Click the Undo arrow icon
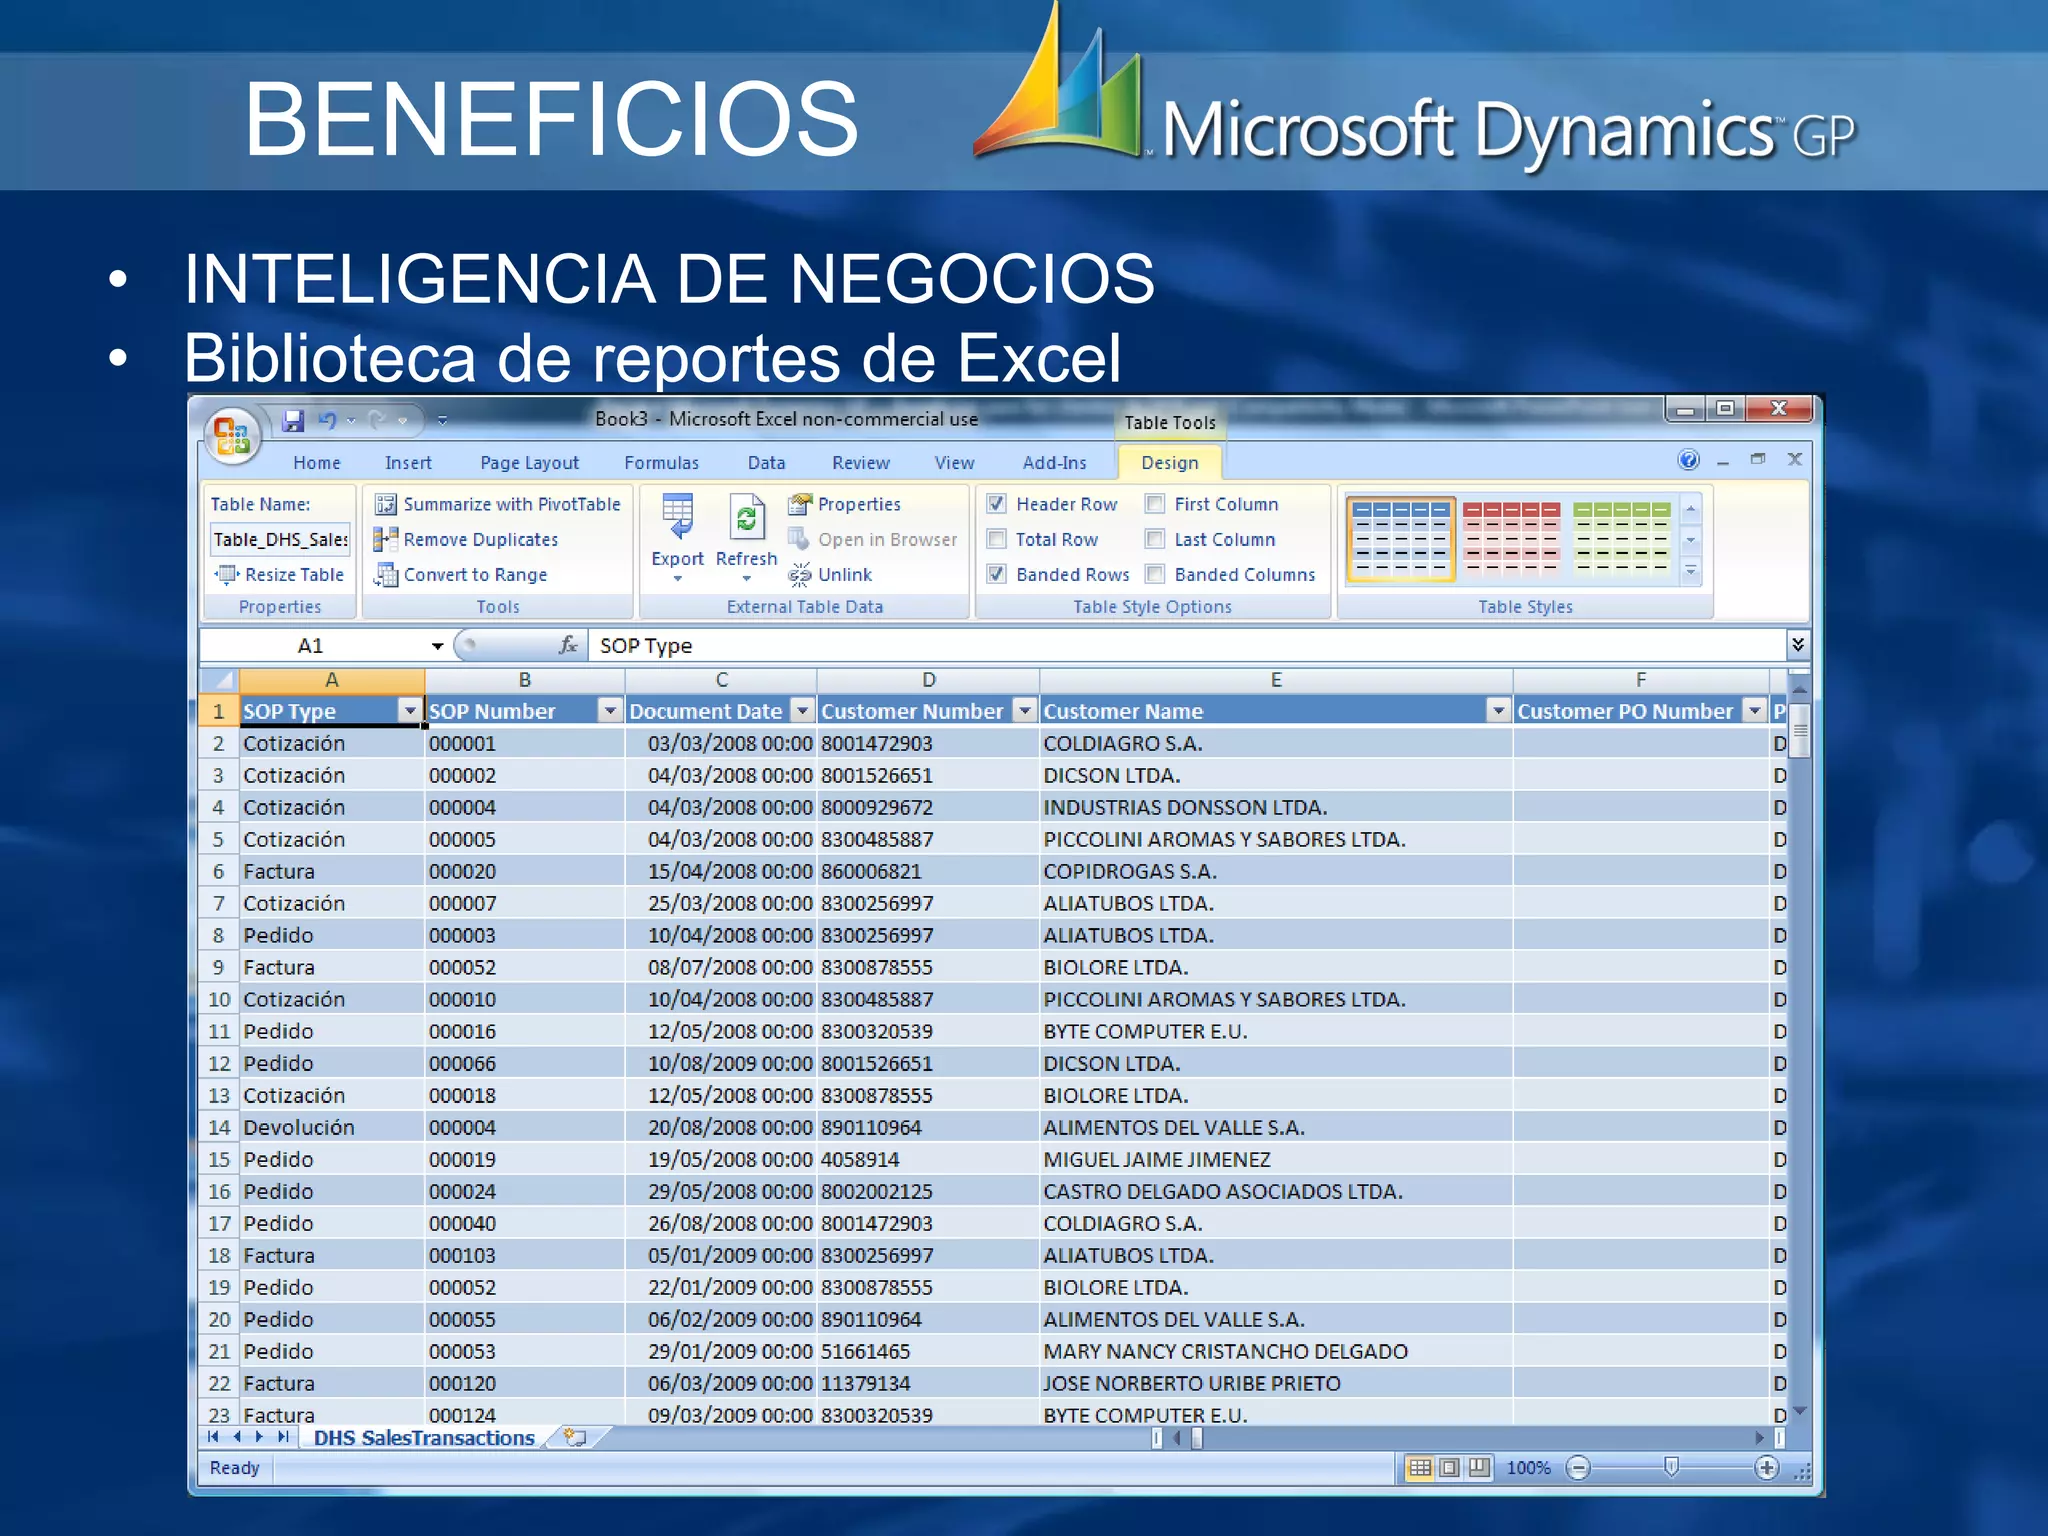 pos(327,421)
